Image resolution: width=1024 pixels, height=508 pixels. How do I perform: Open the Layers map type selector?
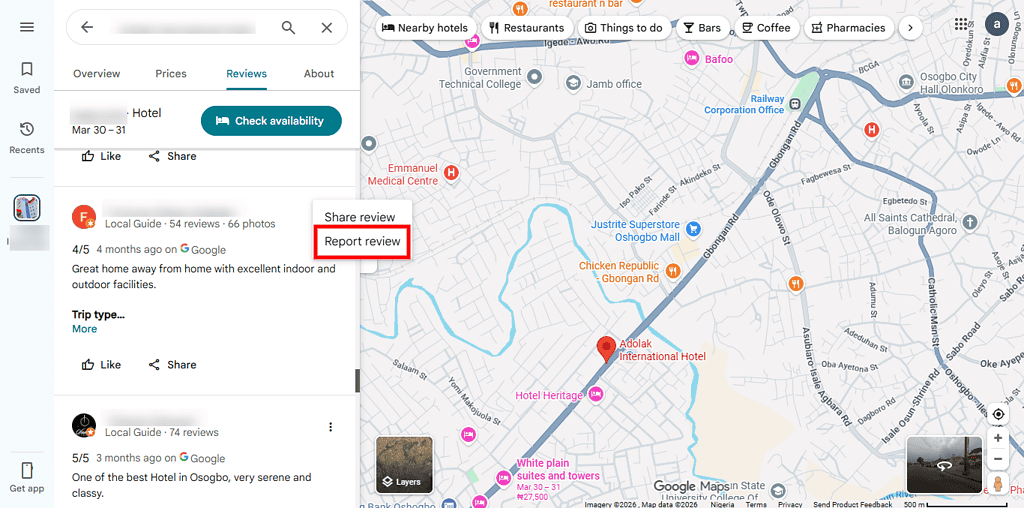[x=404, y=466]
